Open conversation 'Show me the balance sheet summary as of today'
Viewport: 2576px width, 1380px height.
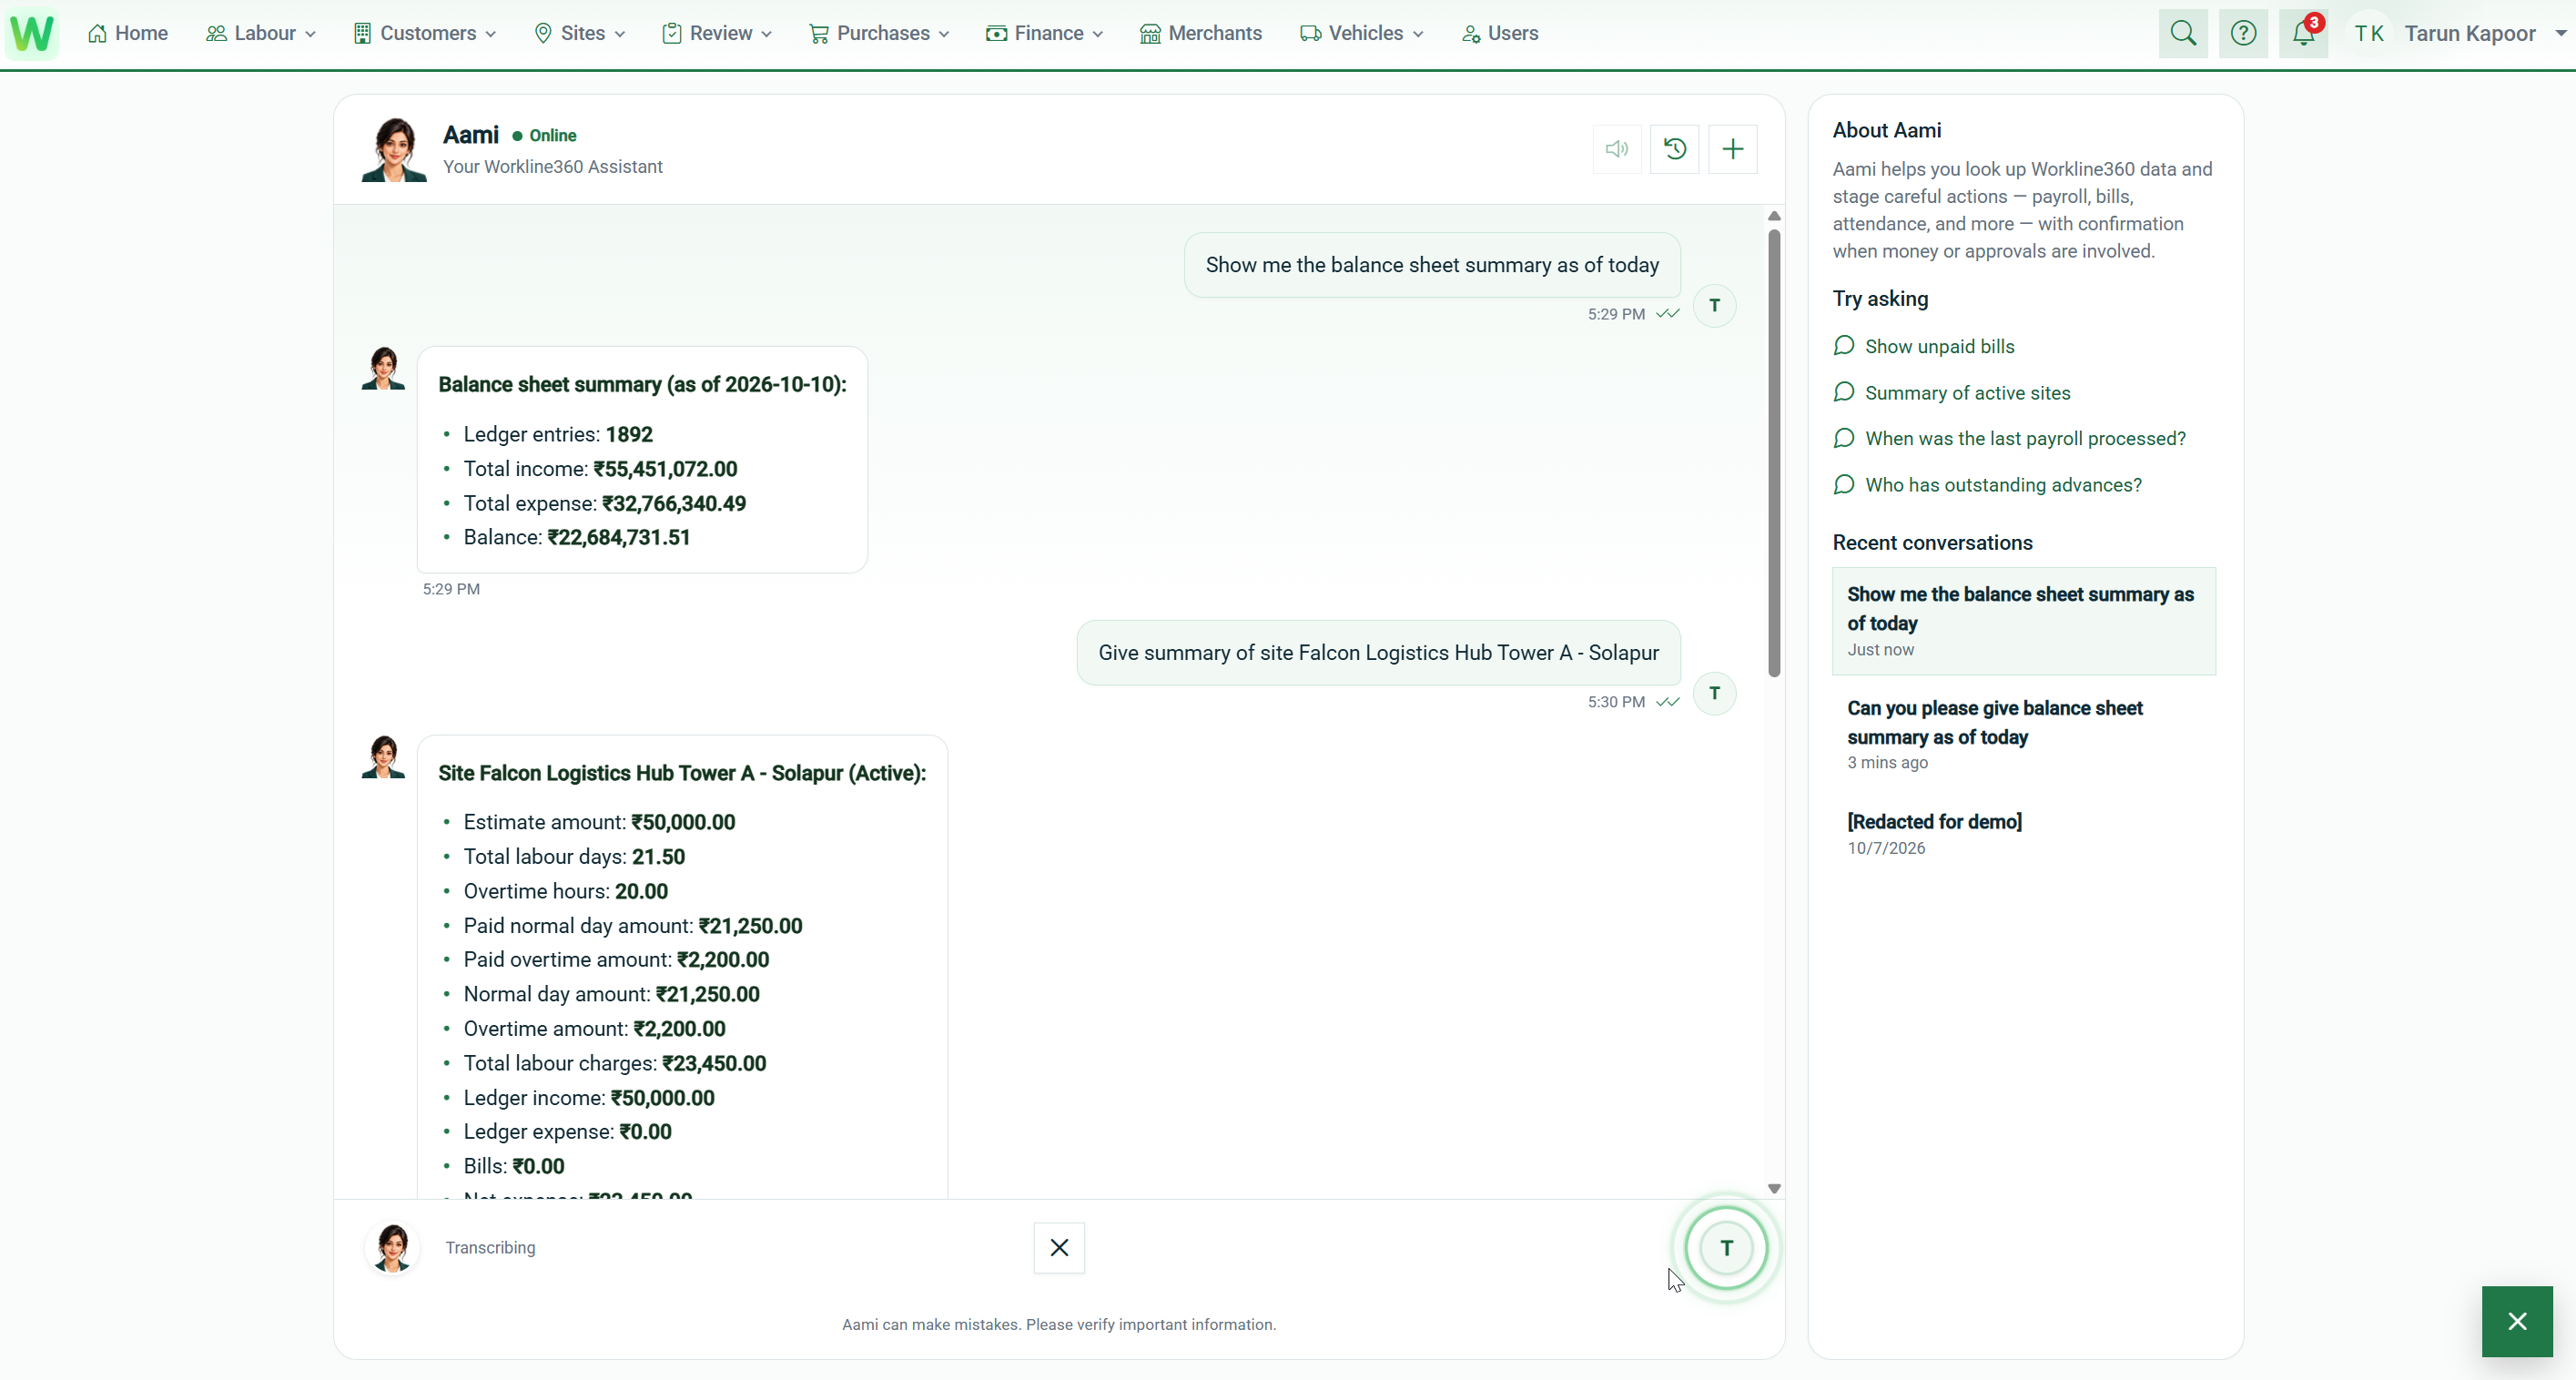pyautogui.click(x=2024, y=621)
